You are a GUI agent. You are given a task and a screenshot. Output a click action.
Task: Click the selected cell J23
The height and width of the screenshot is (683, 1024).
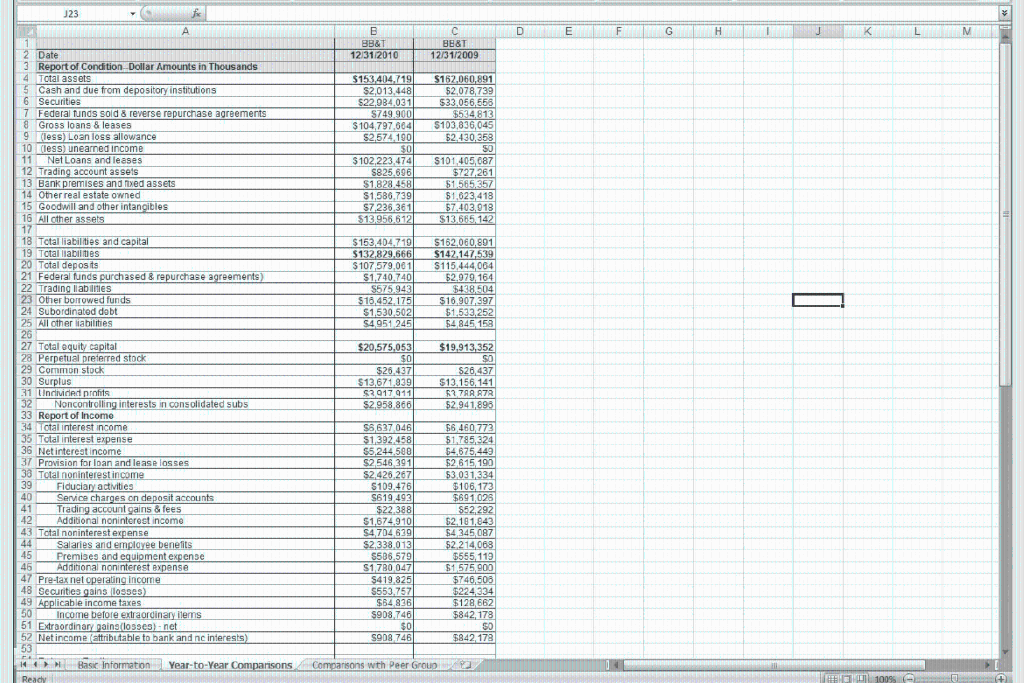pyautogui.click(x=818, y=300)
